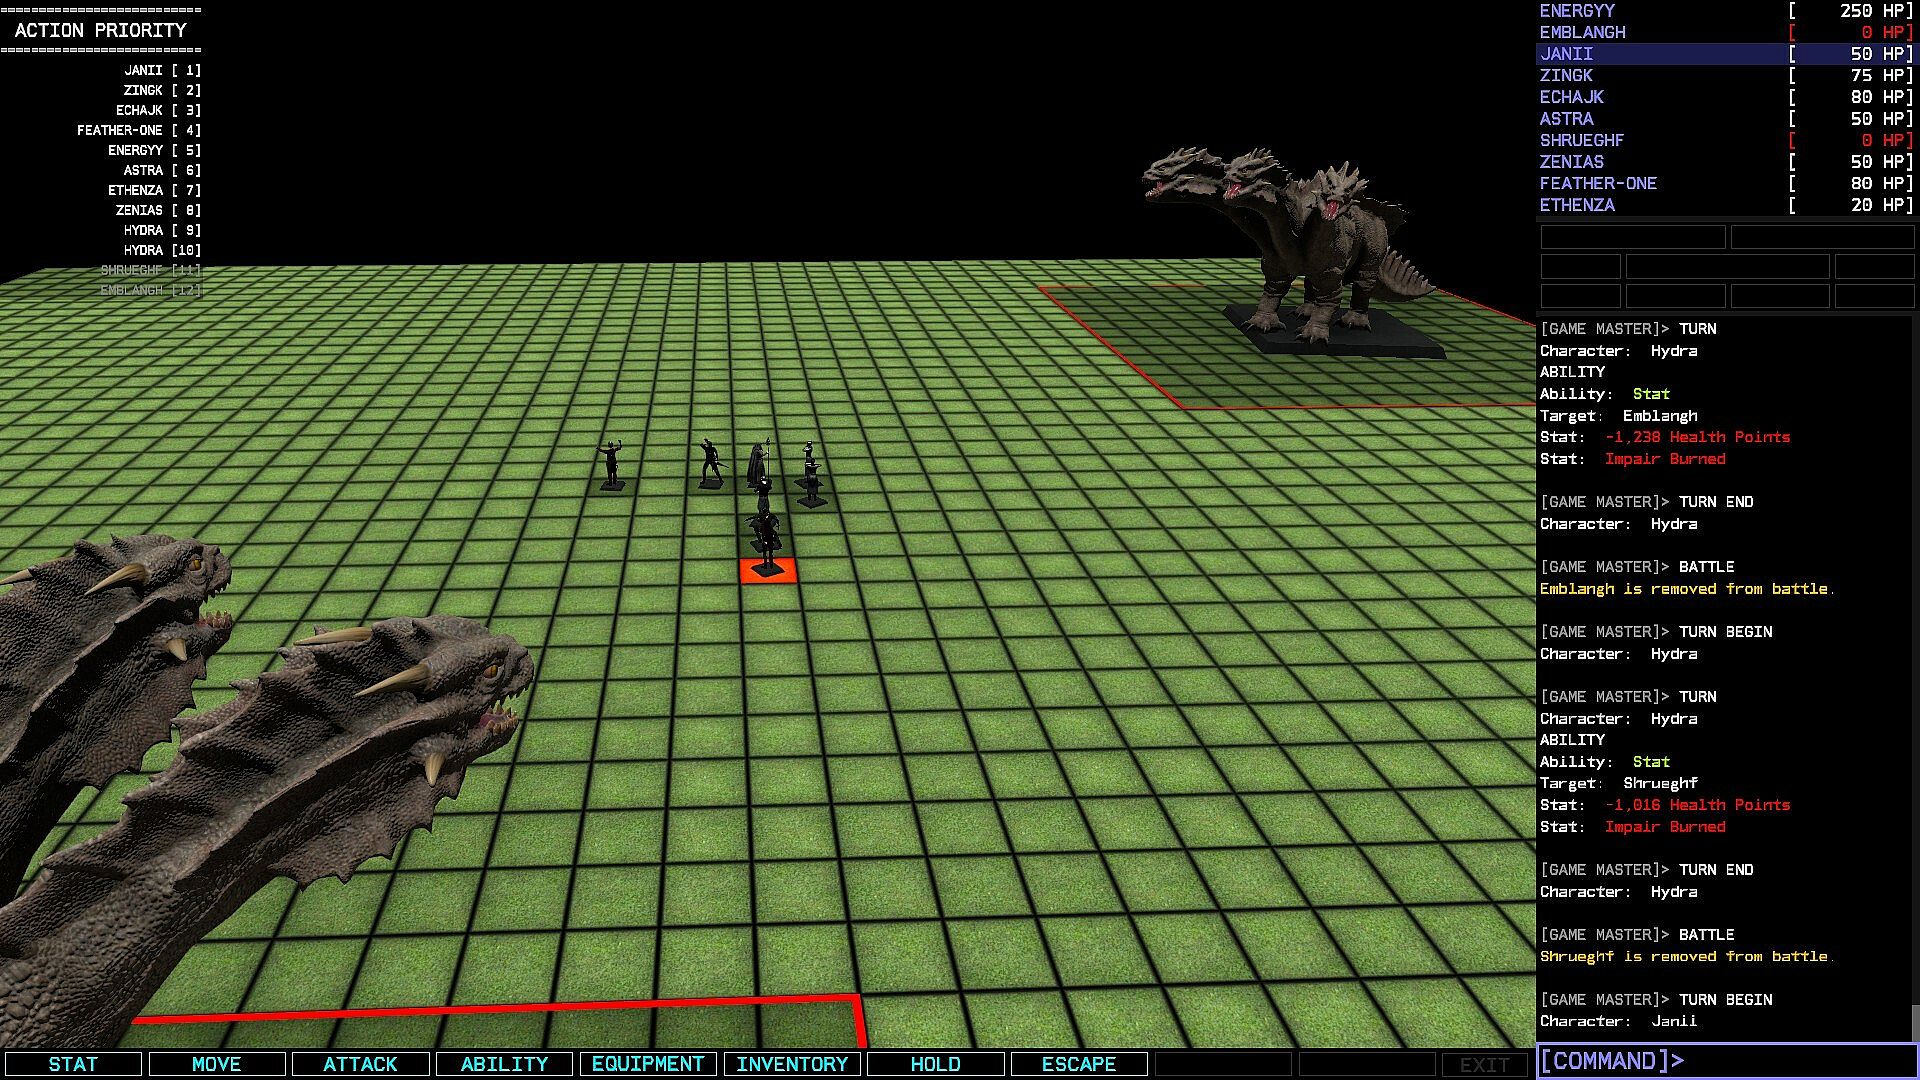This screenshot has height=1080, width=1920.
Task: Open the ABILITY menu
Action: [504, 1064]
